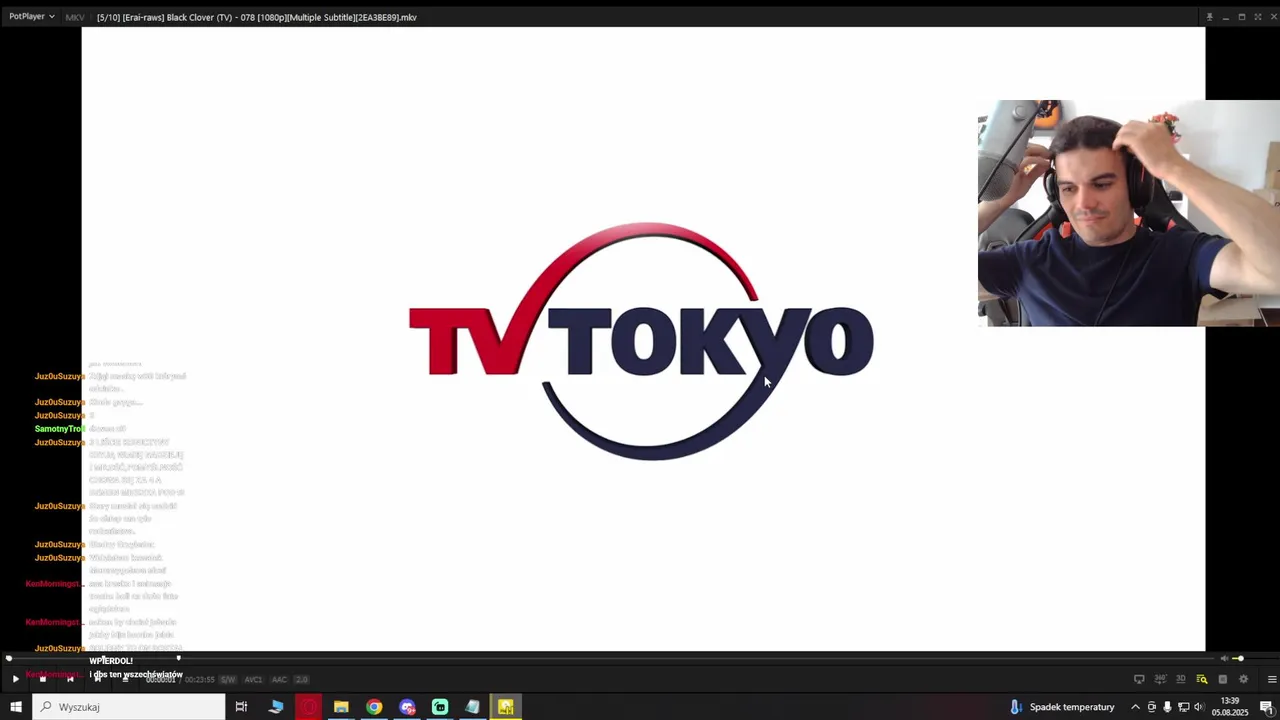Open the Spadek temperatury weather widget
Screen dimensions: 1280x720
coord(1062,707)
